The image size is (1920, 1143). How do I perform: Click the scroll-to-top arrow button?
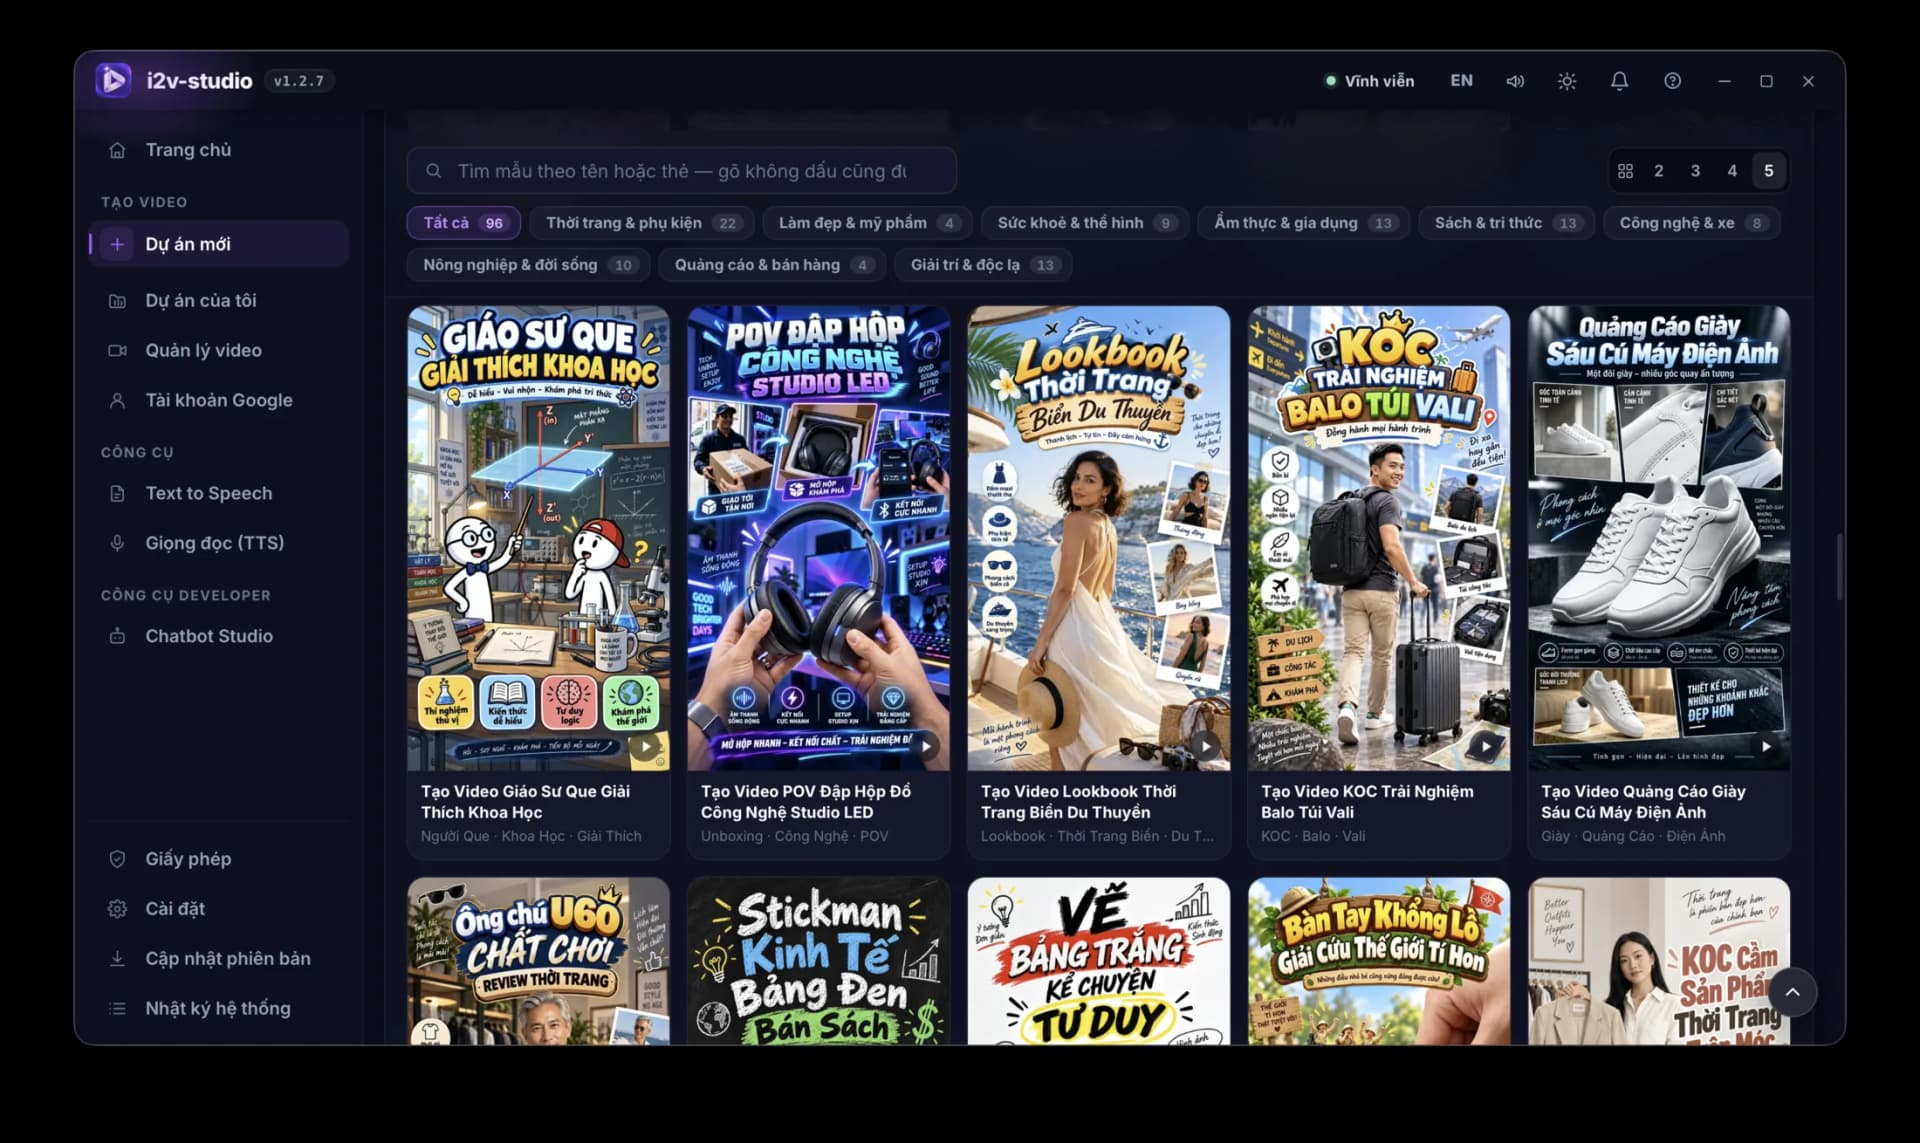click(x=1792, y=992)
